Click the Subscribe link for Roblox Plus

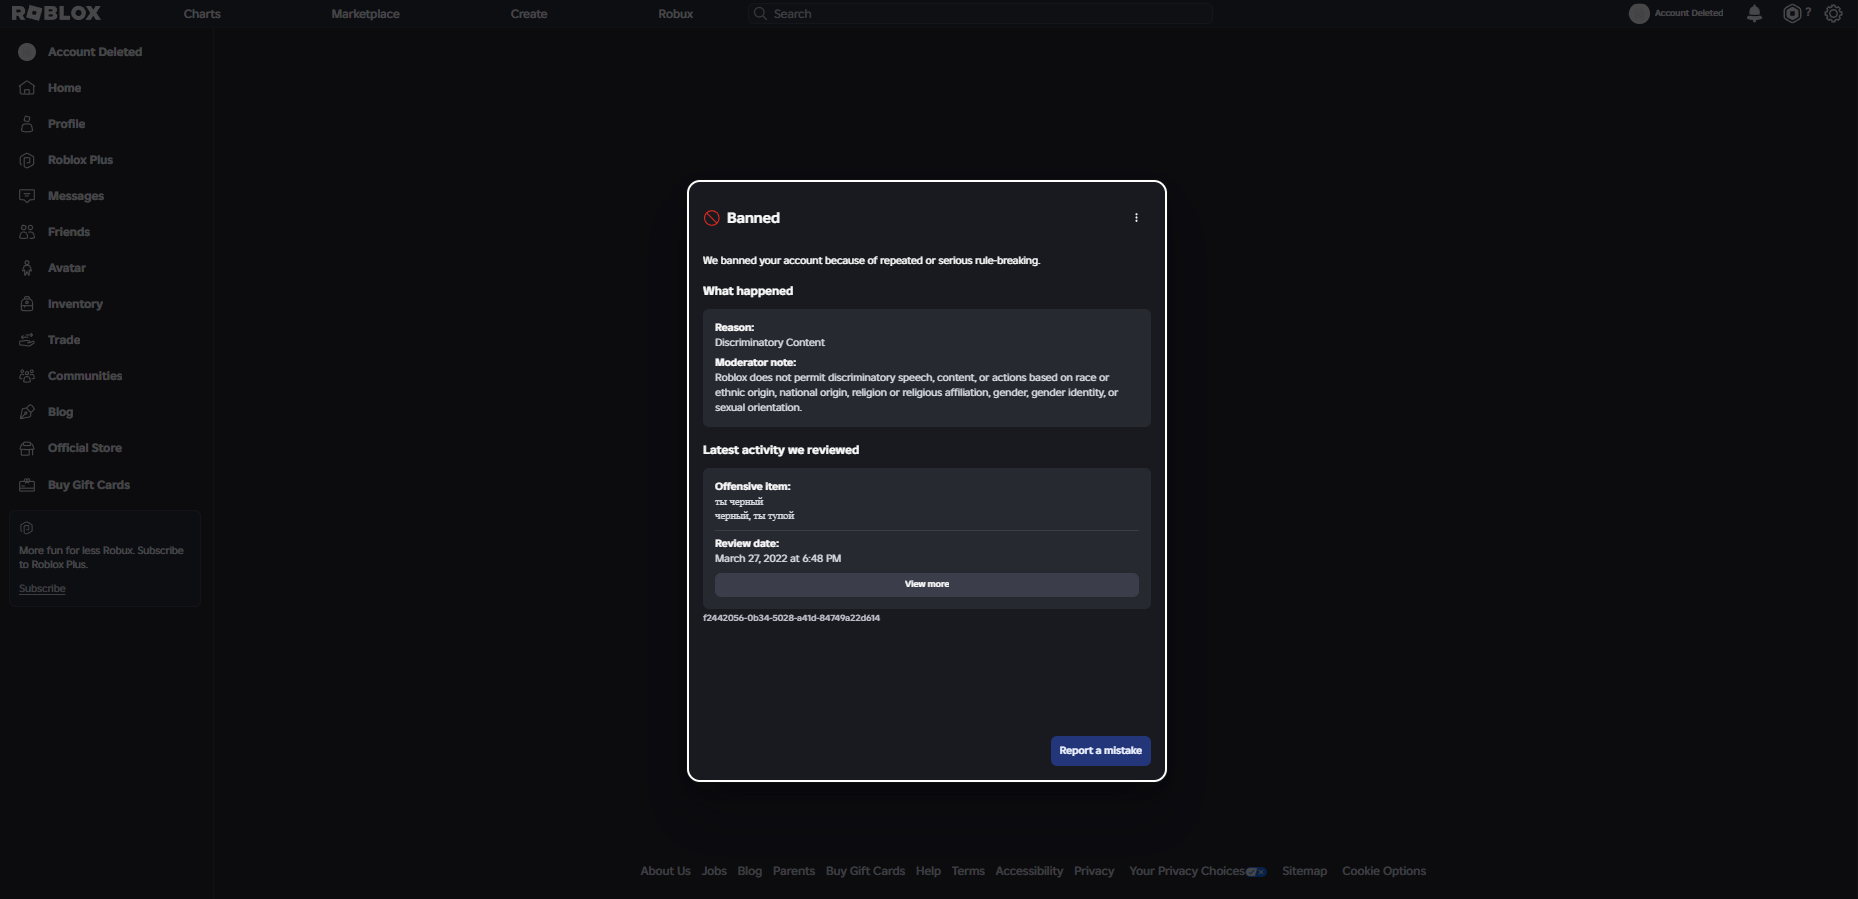pyautogui.click(x=42, y=589)
